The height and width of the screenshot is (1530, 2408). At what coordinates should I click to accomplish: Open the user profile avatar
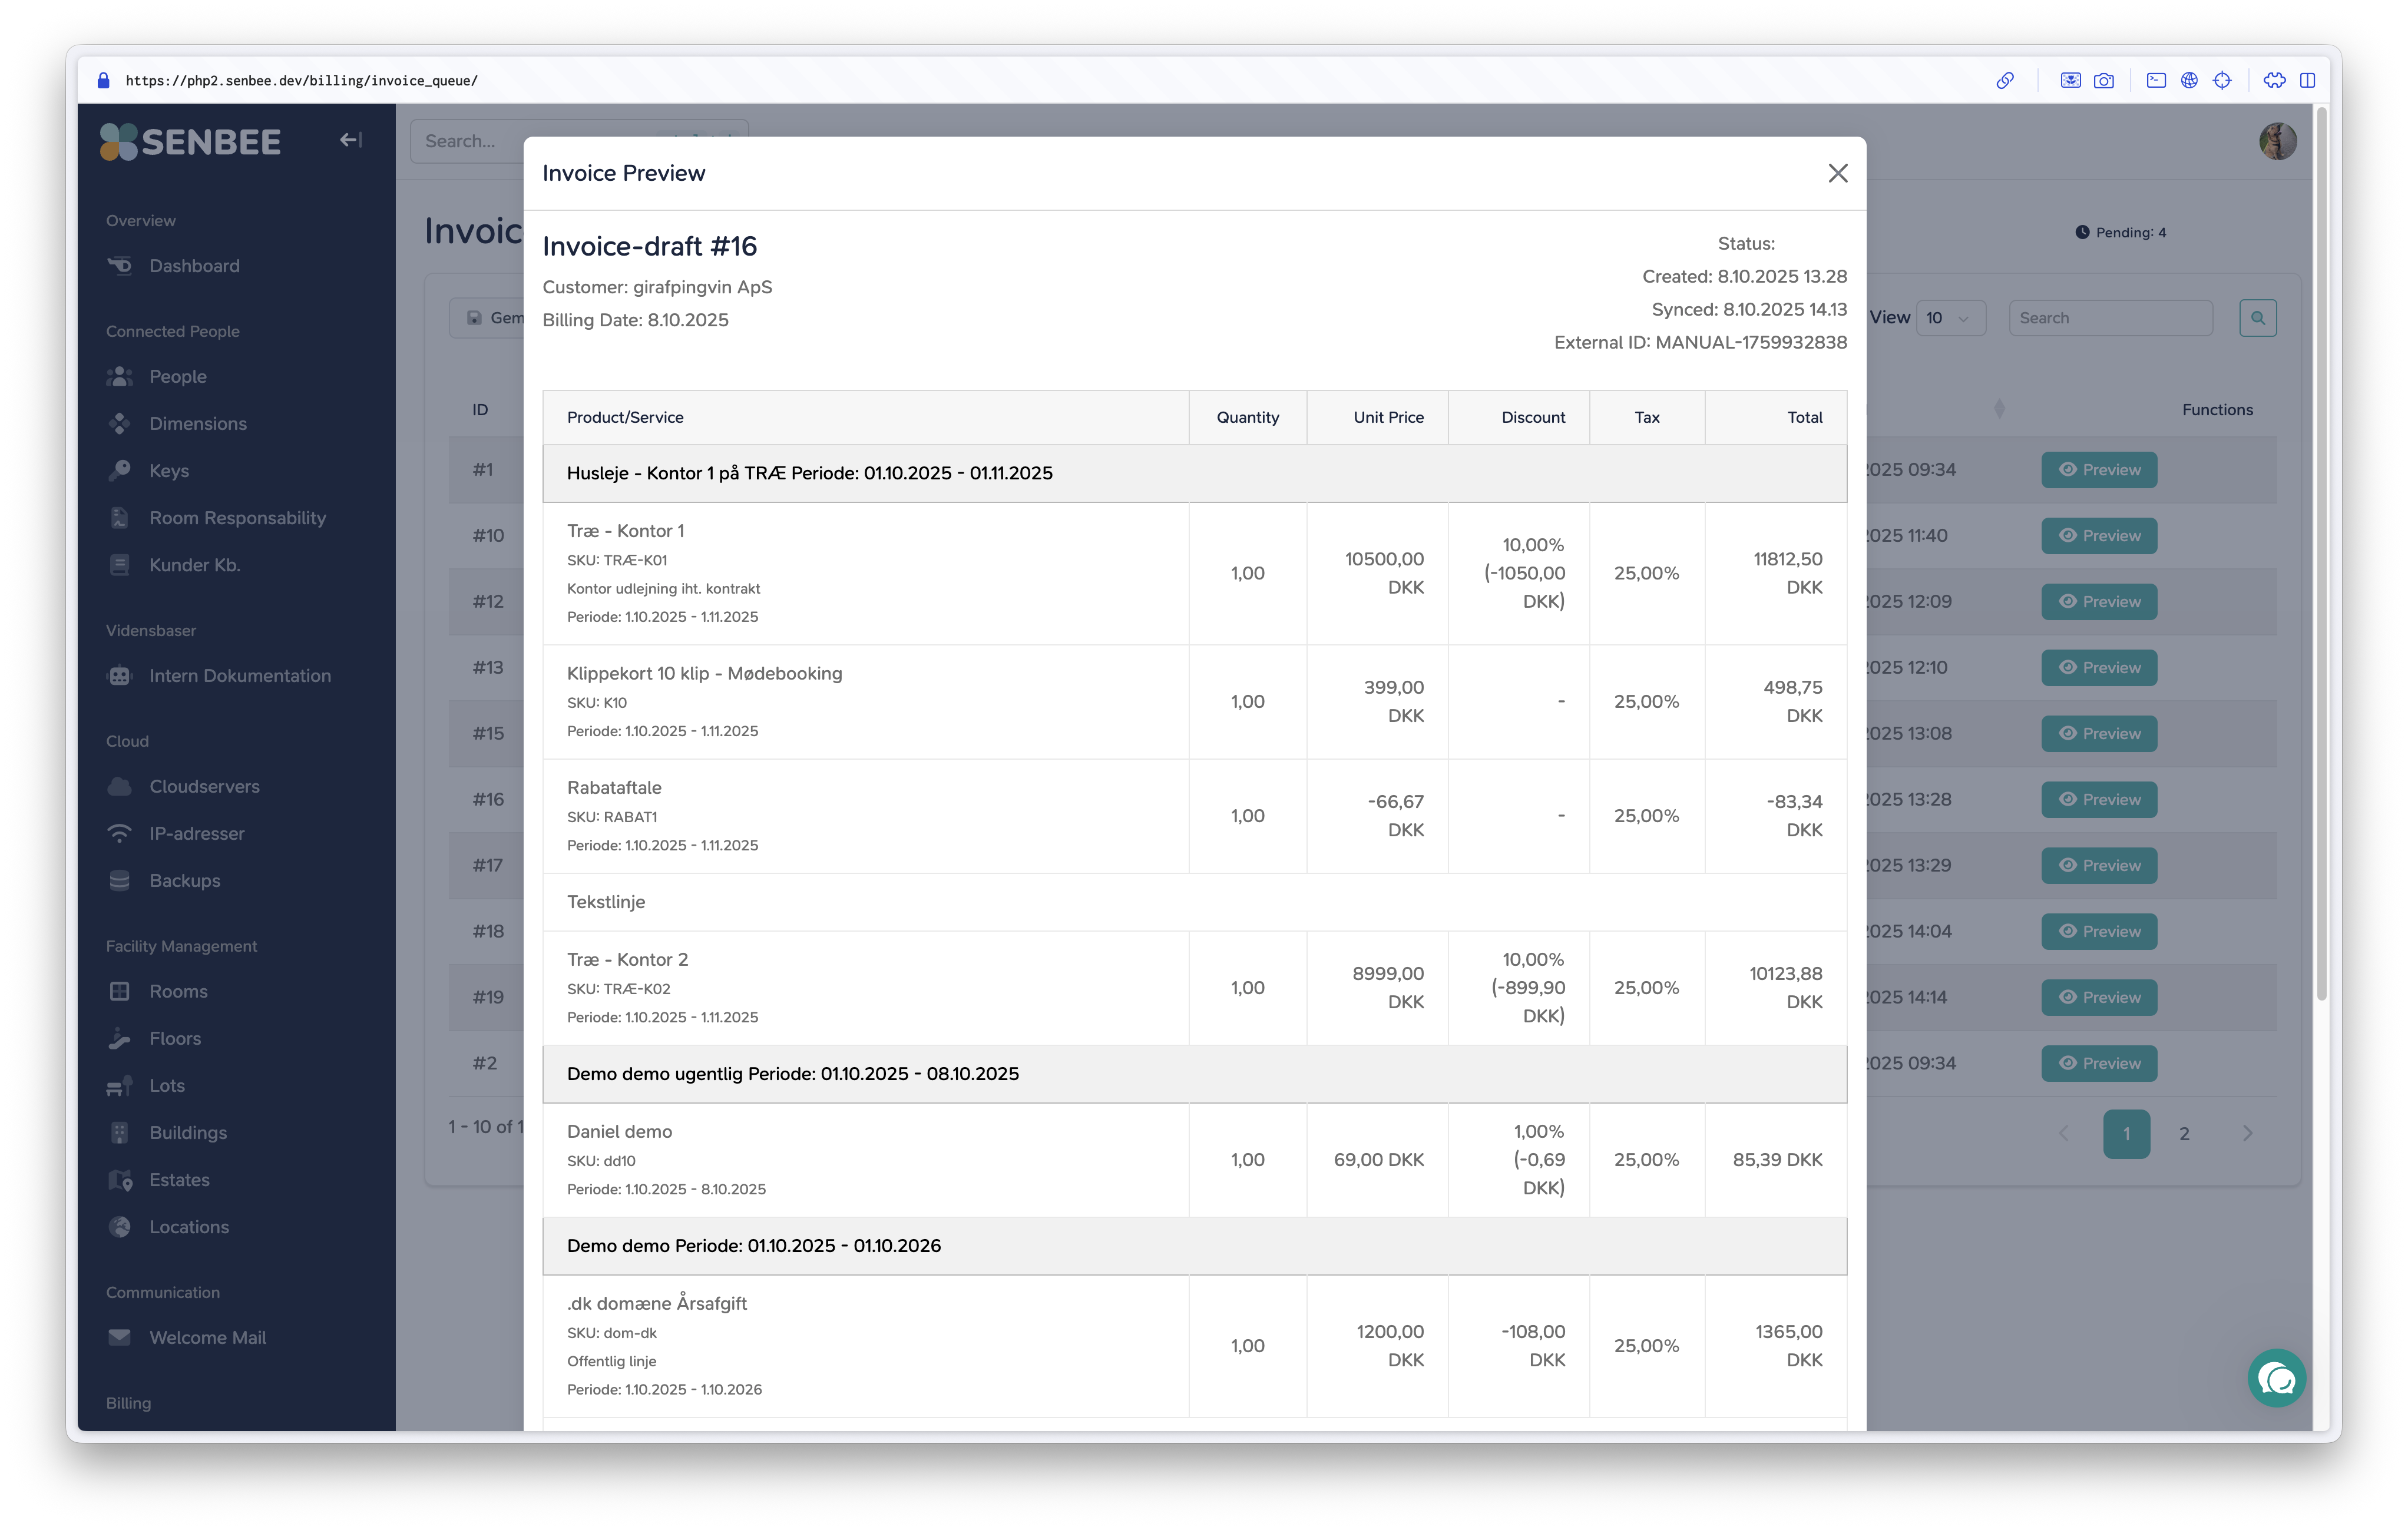point(2277,141)
